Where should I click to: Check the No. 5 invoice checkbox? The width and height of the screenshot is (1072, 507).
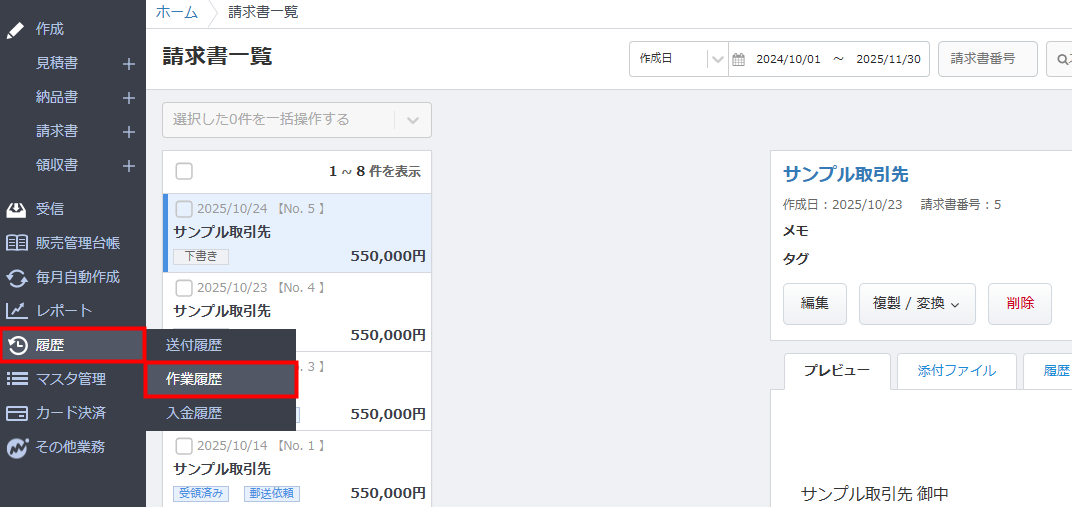[x=184, y=209]
